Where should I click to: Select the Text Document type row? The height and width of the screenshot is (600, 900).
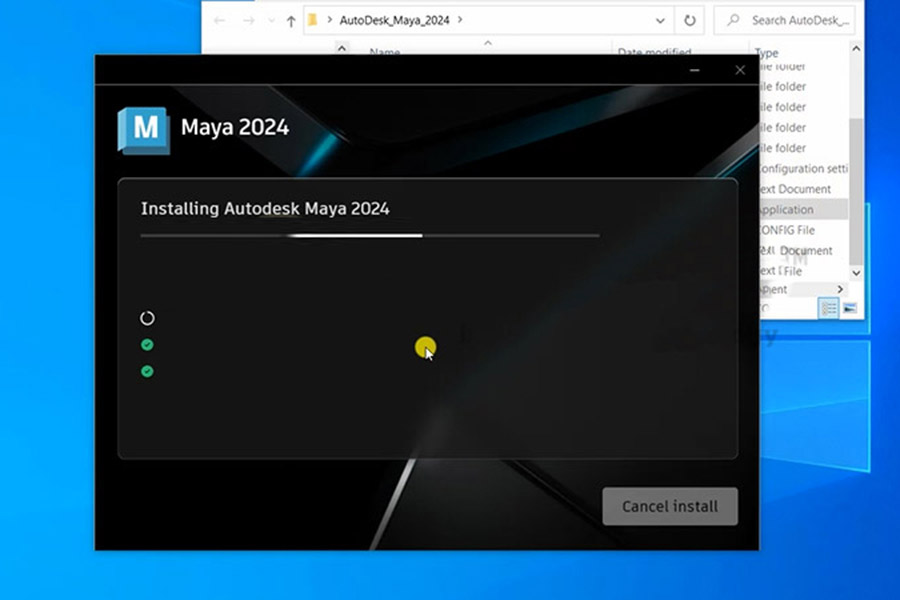(x=803, y=189)
